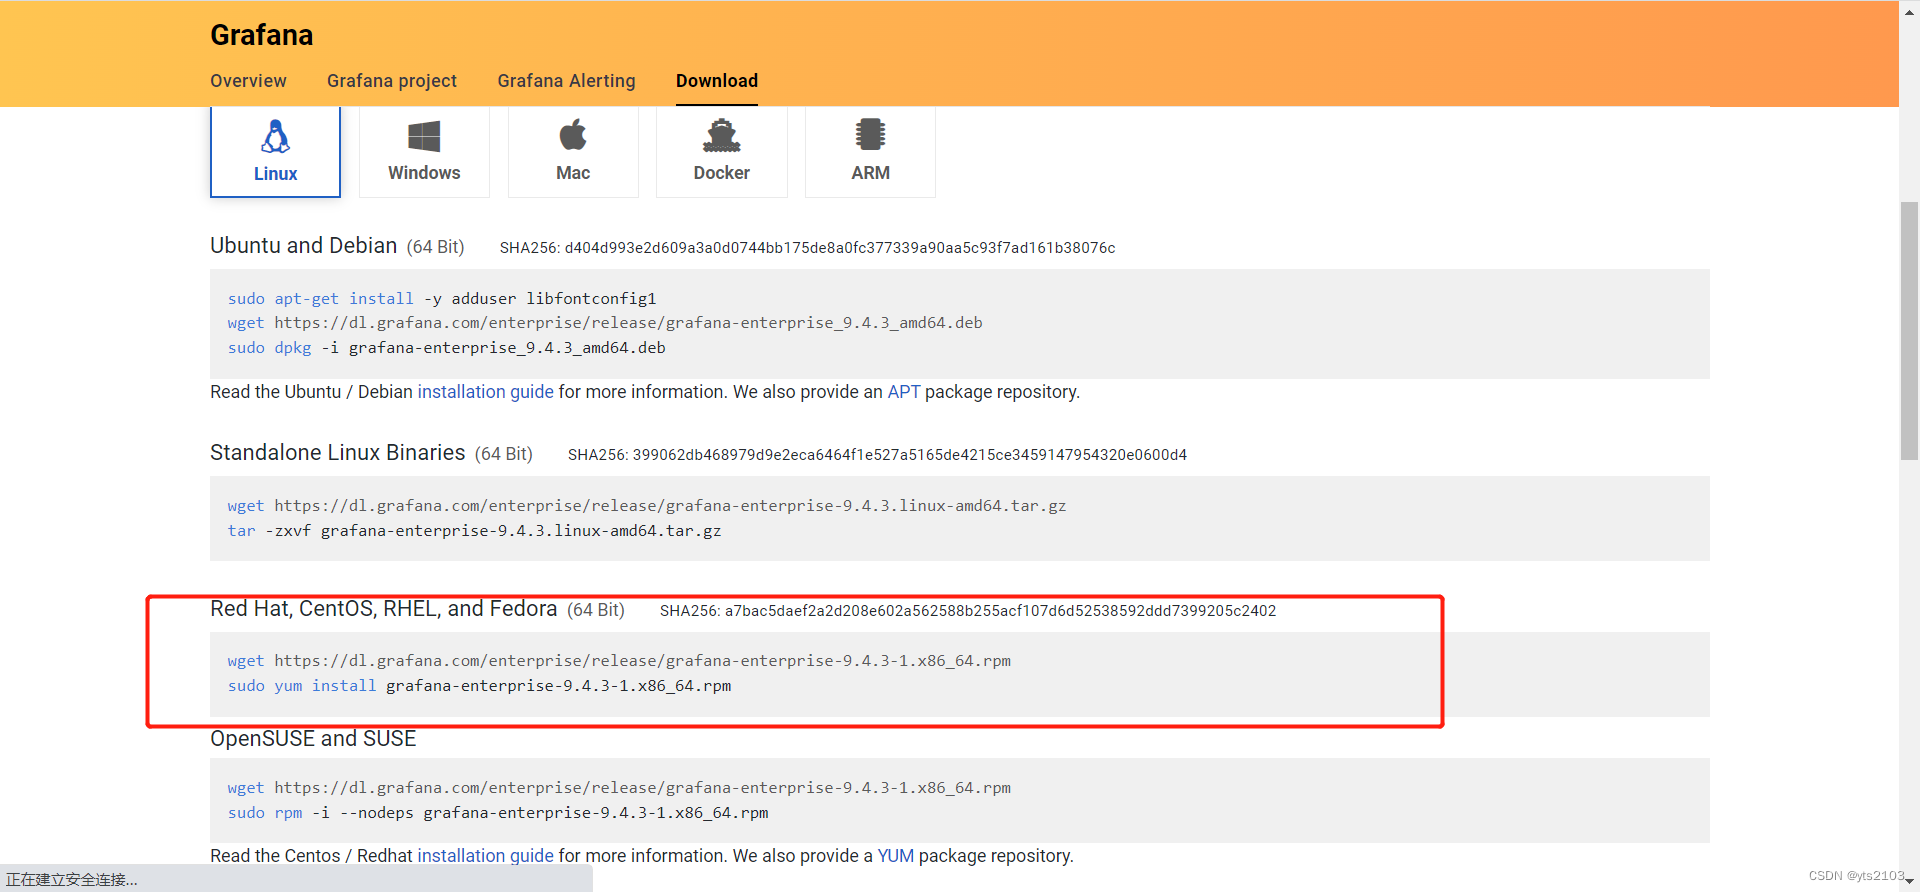Click the OpenSUSE wget rpm command
This screenshot has height=892, width=1920.
point(618,788)
